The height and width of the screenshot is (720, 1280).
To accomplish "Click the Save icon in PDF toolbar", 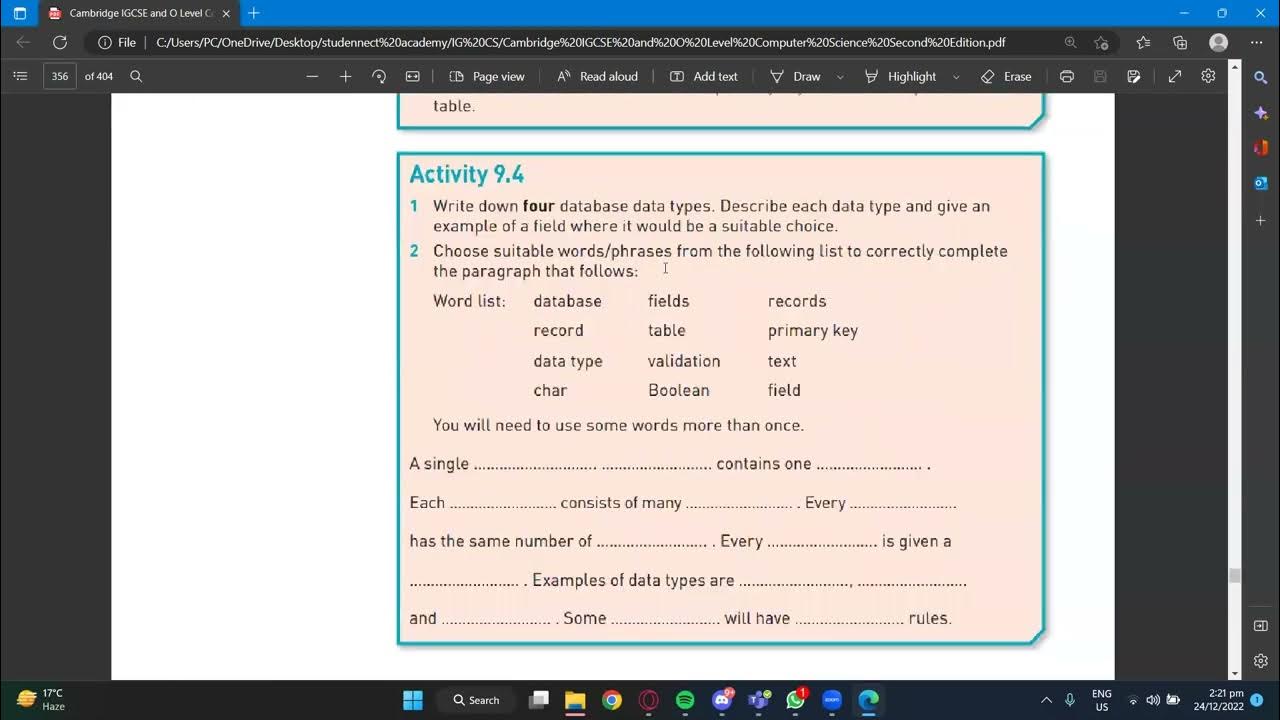I will 1100,76.
